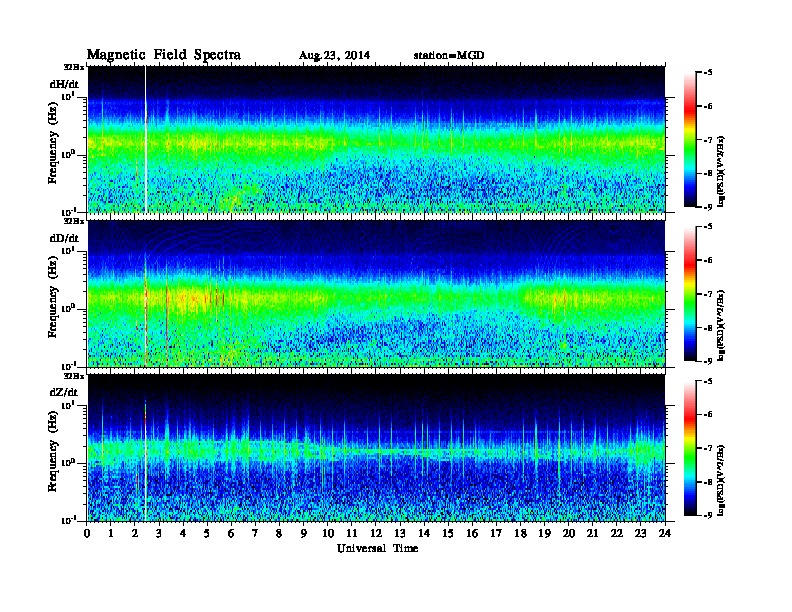Click the color bar beside dD/dt panel
792x612 pixels.
689,294
